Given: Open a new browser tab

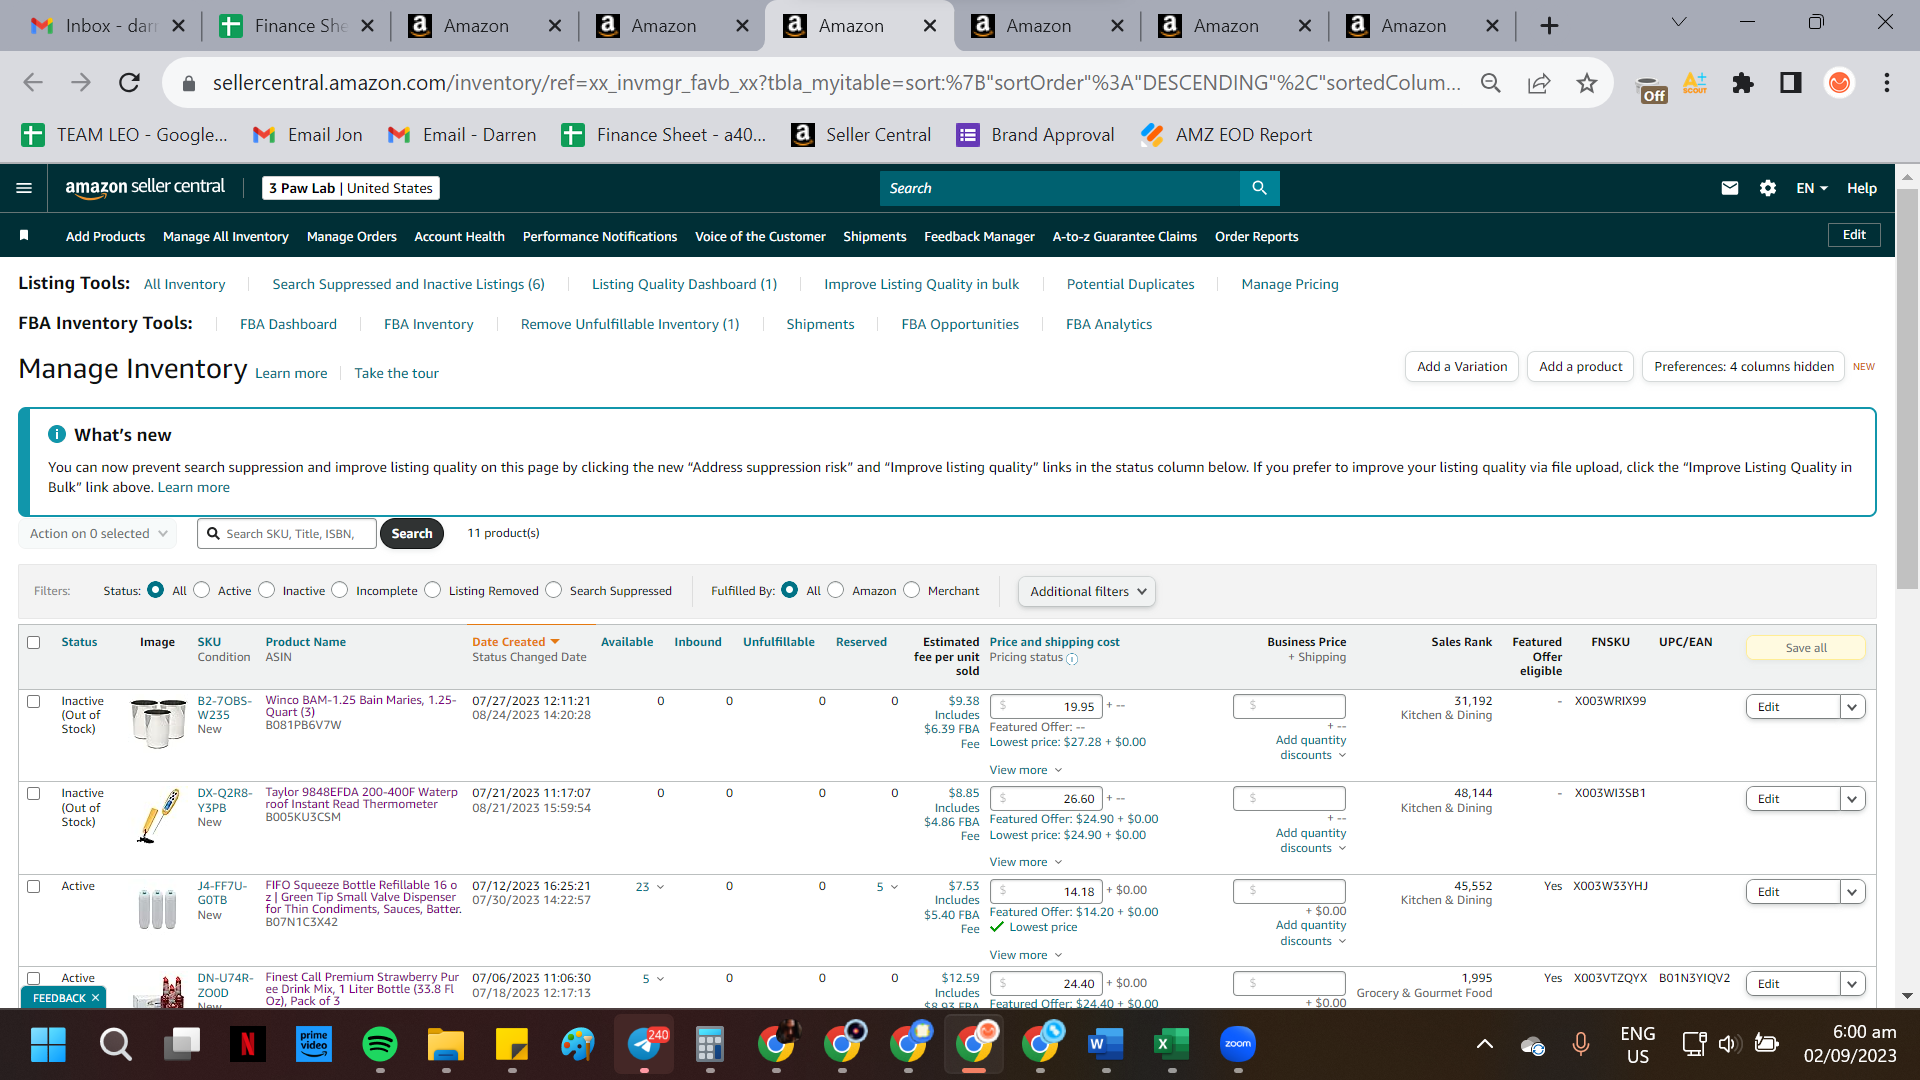Looking at the screenshot, I should [1549, 26].
